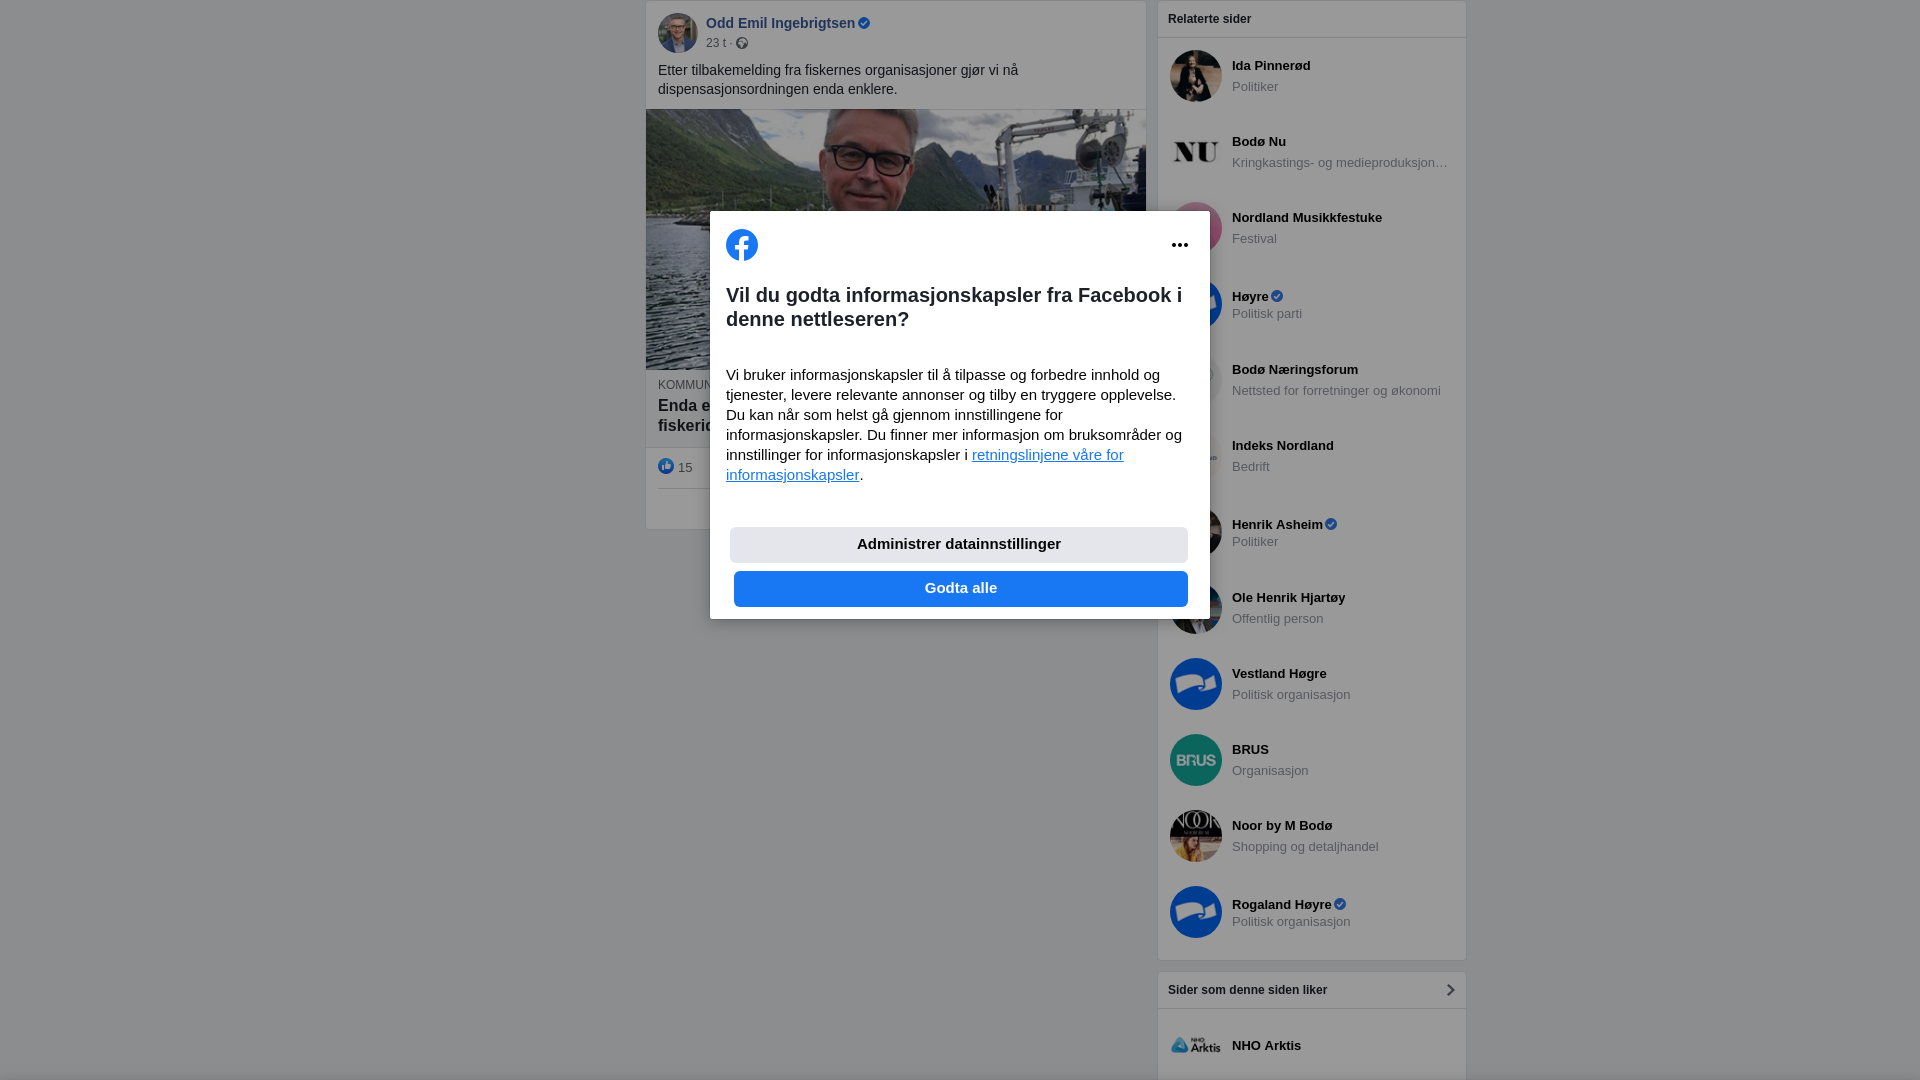Expand 'Sider som denne siden liker' chevron
This screenshot has height=1080, width=1920.
(1450, 990)
